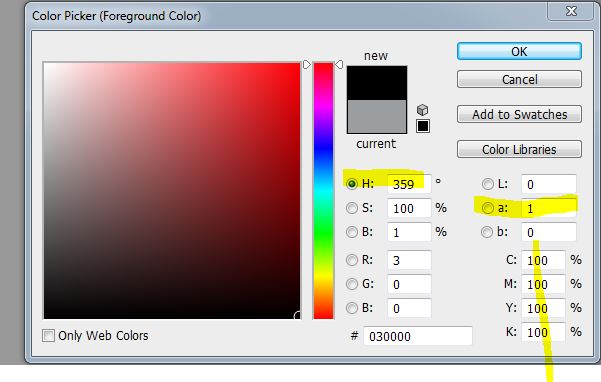This screenshot has height=382, width=601.
Task: Click the web-safe color square below the cube
Action: (x=423, y=126)
